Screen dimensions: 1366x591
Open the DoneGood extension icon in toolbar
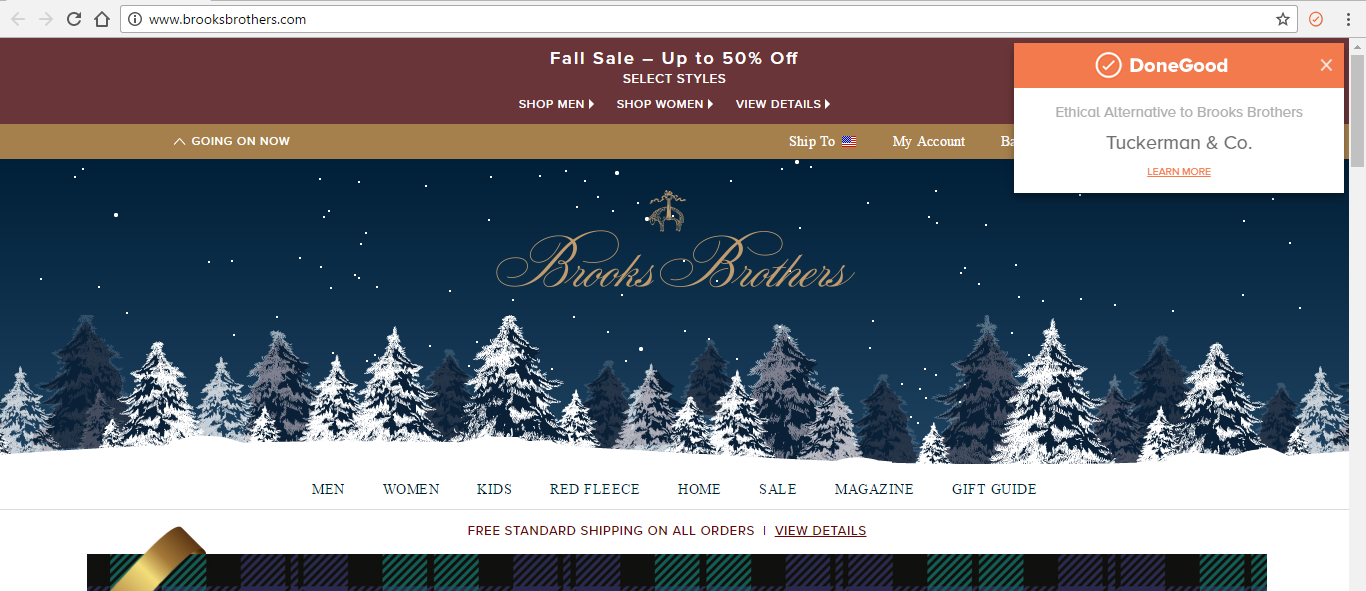(1316, 19)
